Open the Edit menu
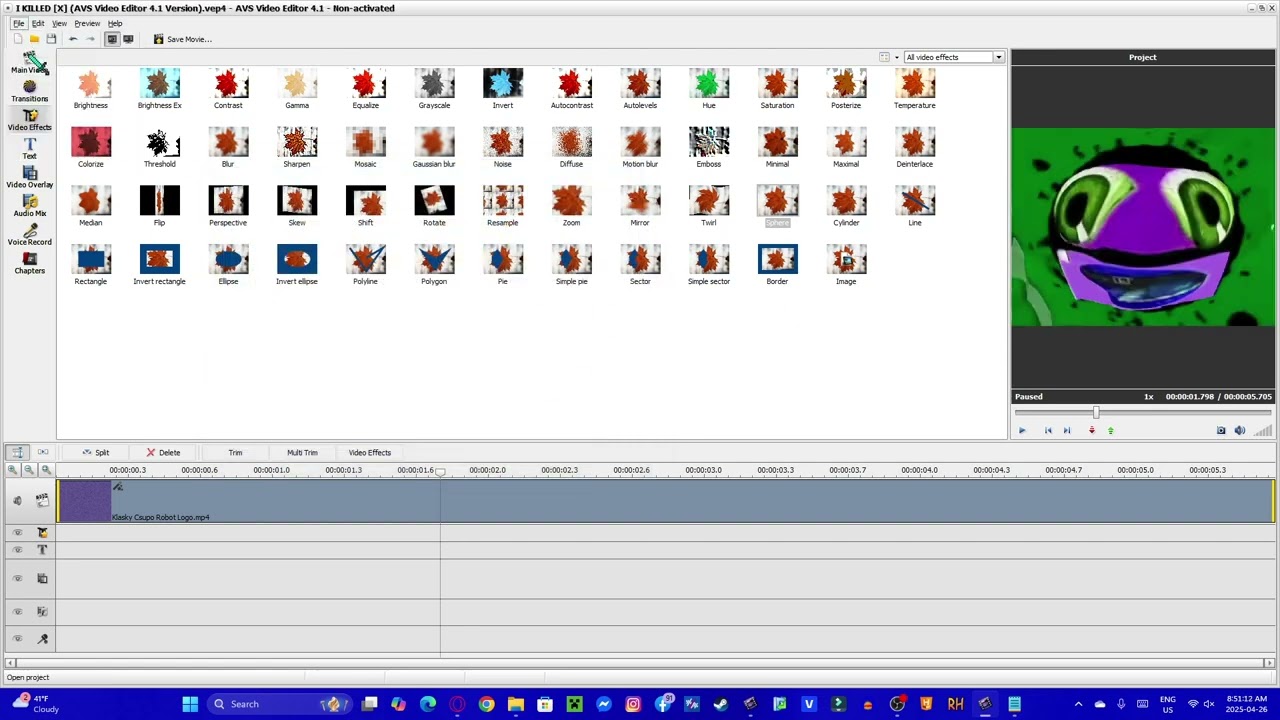Screen dimensions: 1280x720 point(38,23)
